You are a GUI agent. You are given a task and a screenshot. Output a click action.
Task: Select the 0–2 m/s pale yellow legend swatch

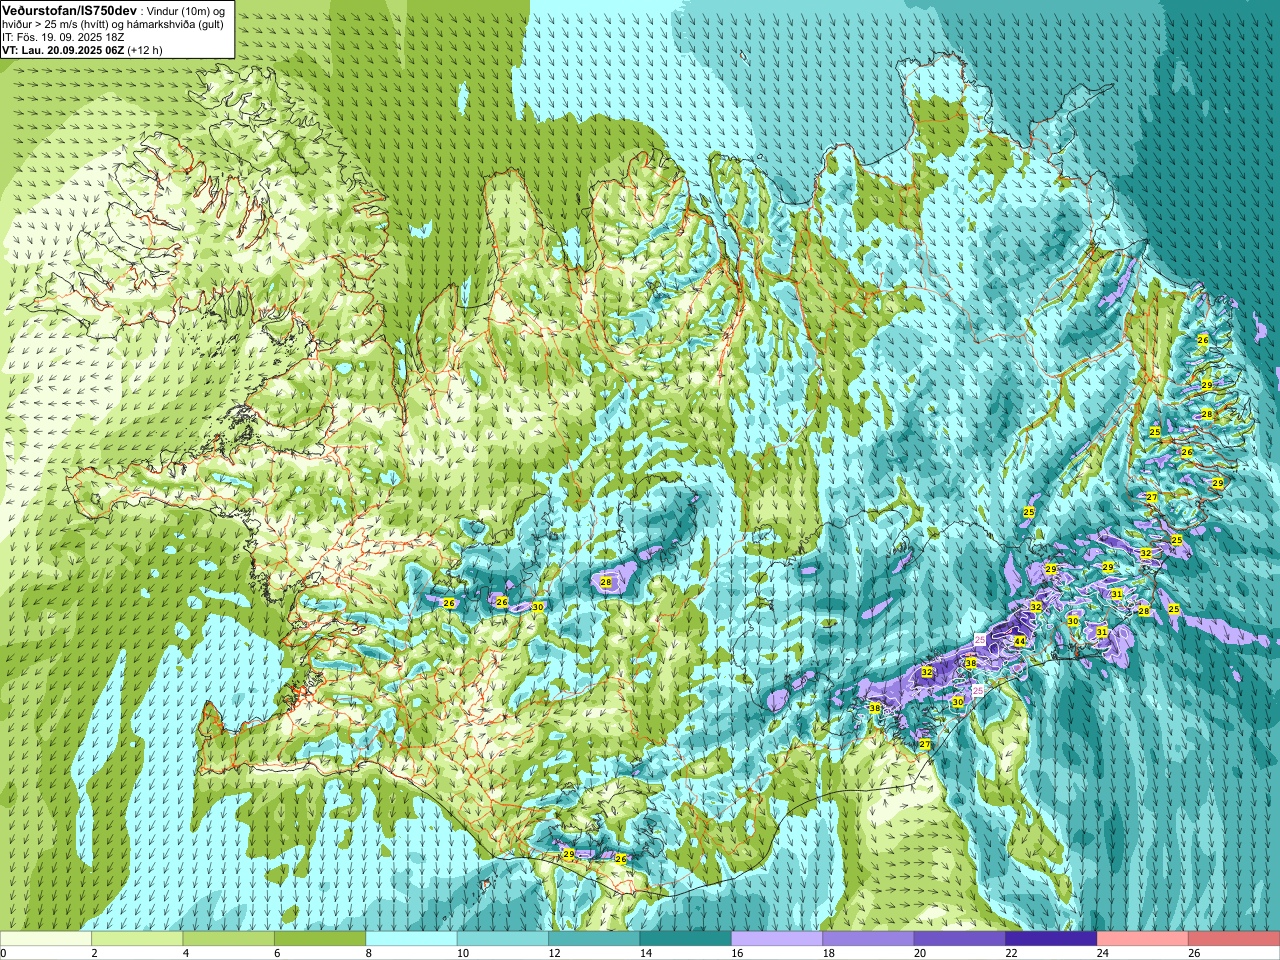46,939
